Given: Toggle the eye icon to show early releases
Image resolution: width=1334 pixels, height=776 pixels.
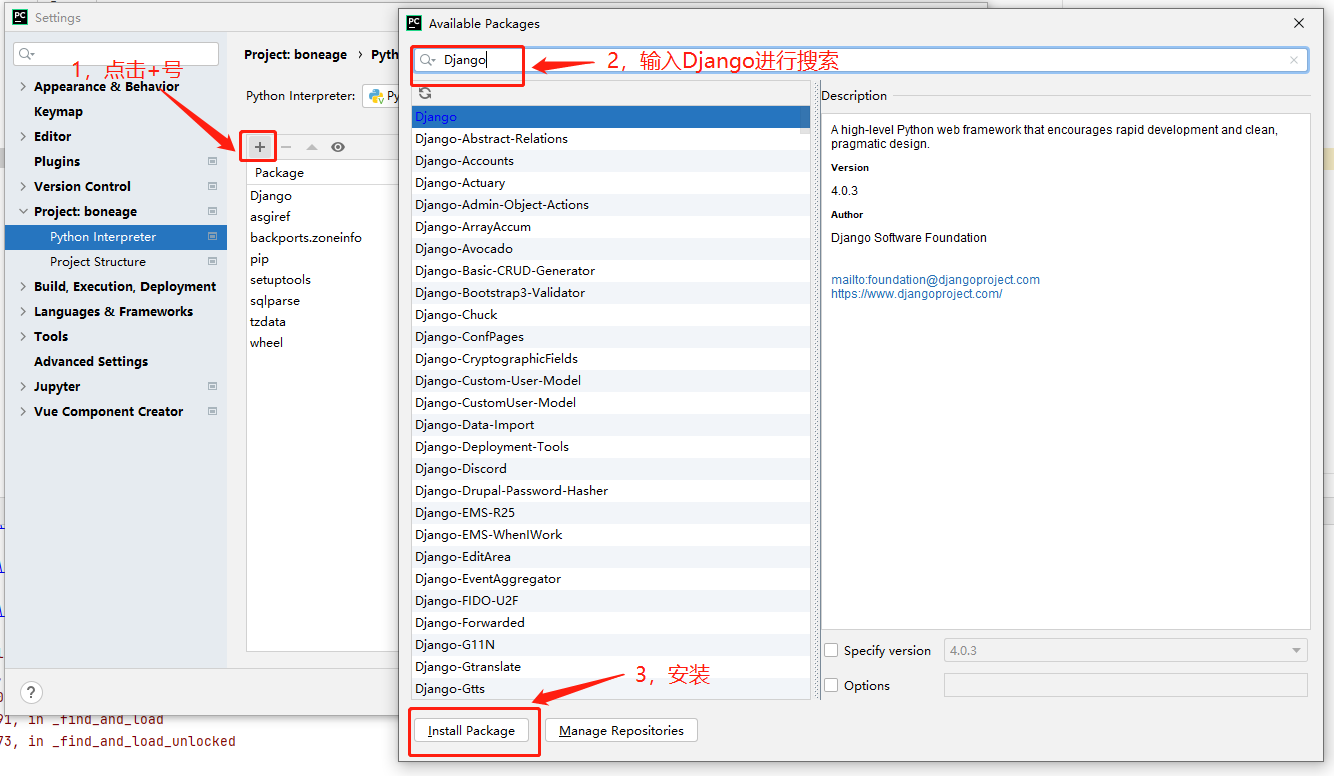Looking at the screenshot, I should click(x=338, y=147).
